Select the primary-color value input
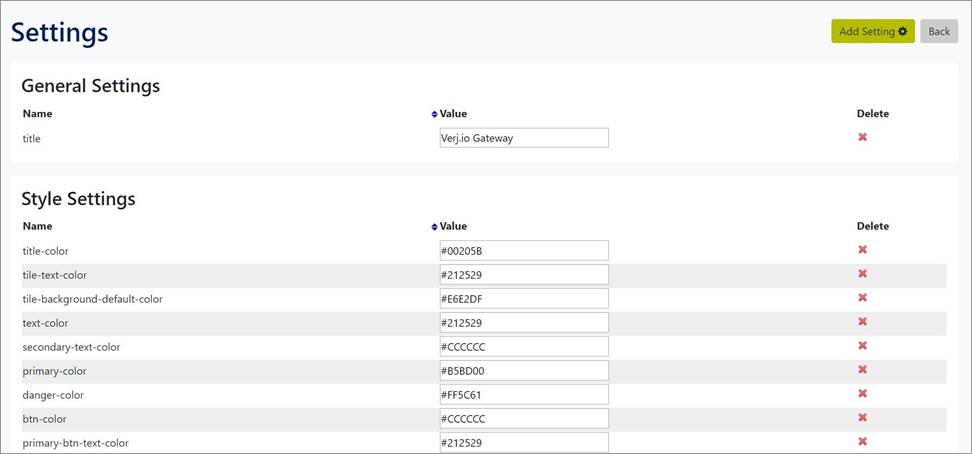The width and height of the screenshot is (972, 454). coord(523,371)
